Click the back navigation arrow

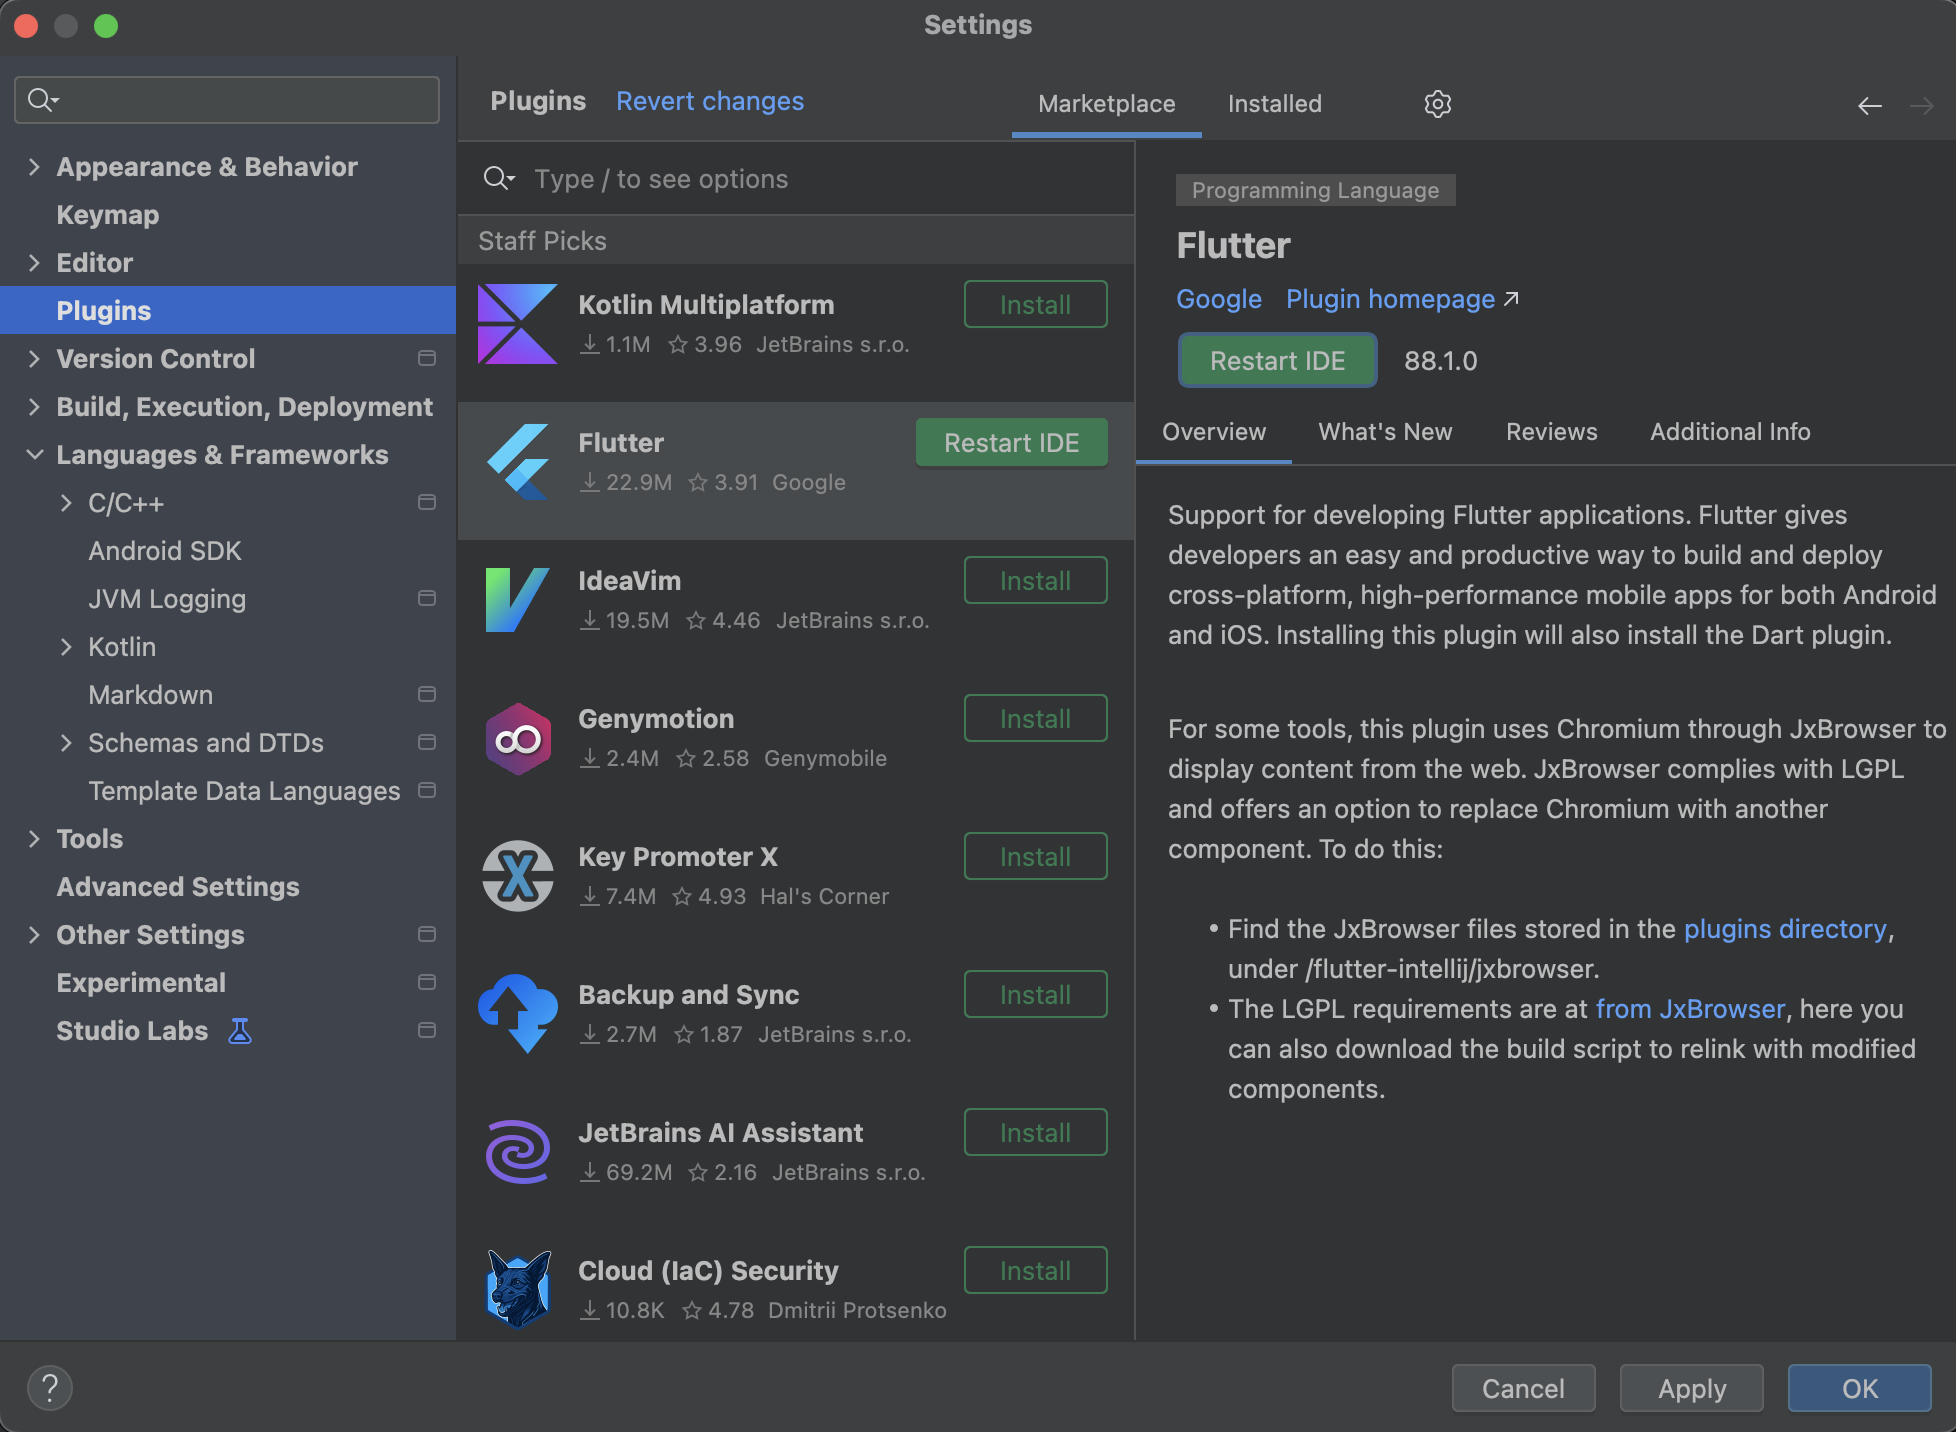click(1869, 105)
